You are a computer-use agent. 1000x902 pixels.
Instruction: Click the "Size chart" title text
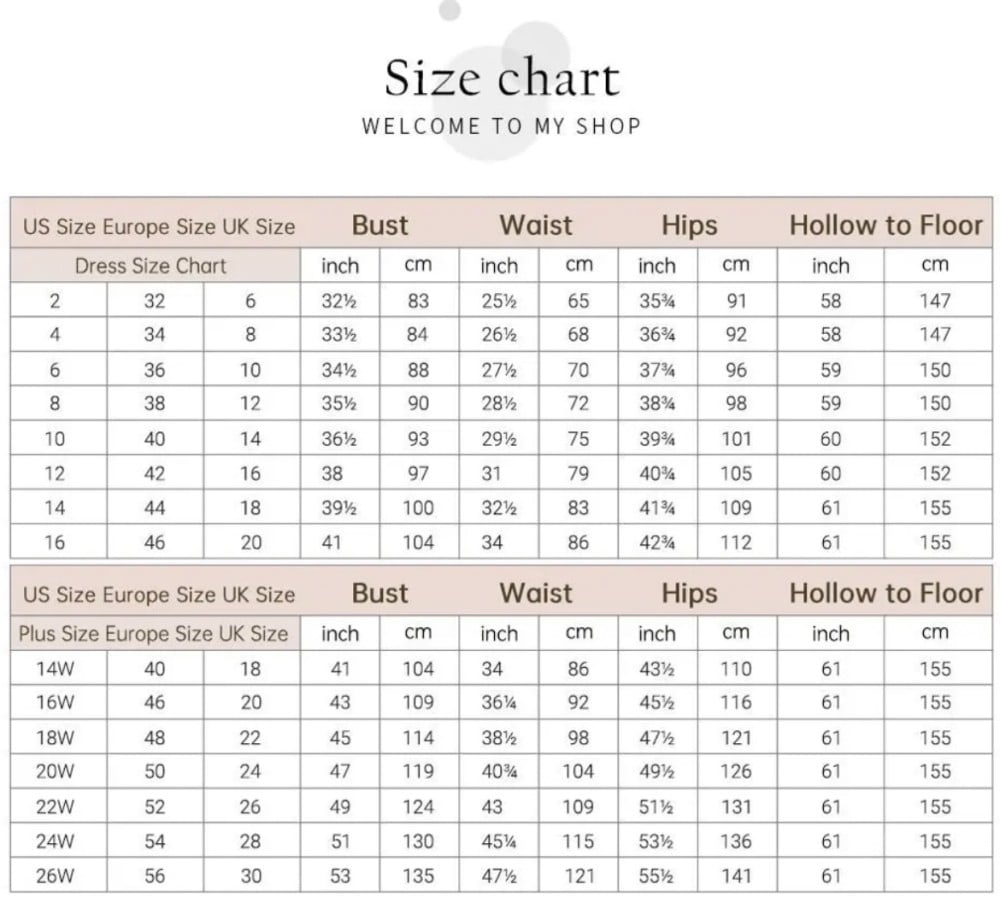502,78
